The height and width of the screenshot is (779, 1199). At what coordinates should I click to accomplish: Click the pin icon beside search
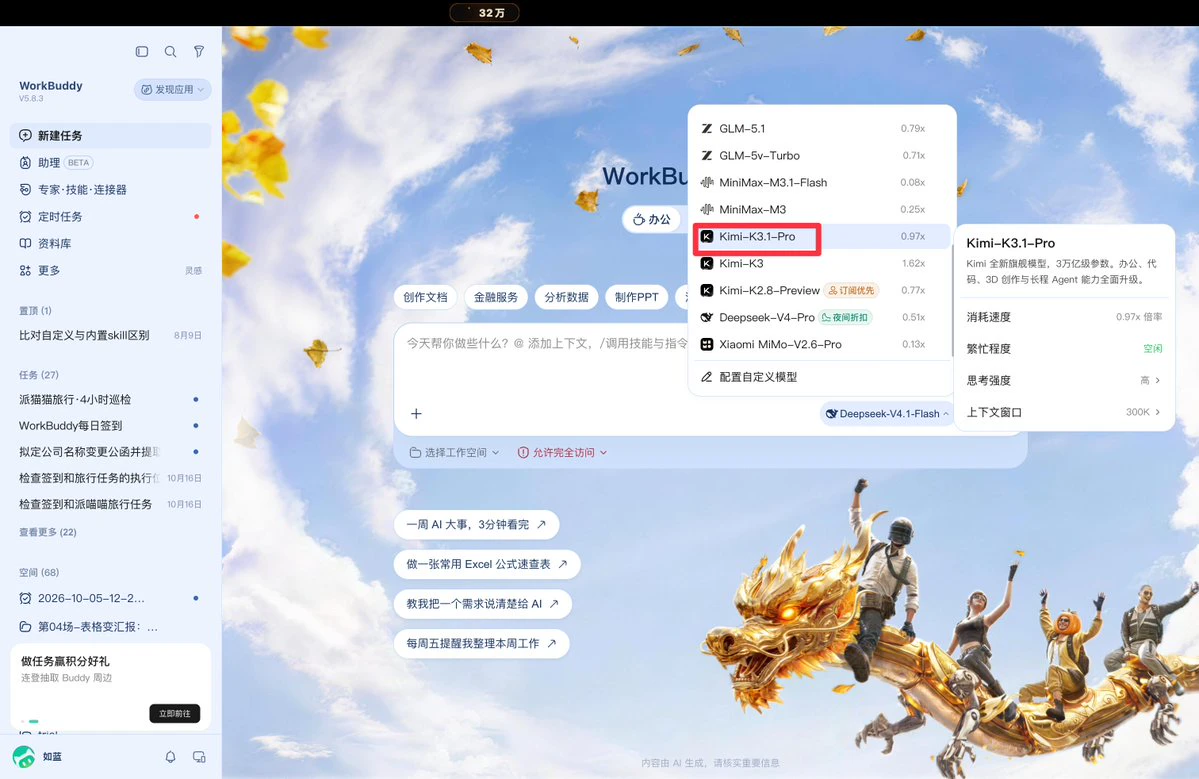tap(199, 51)
